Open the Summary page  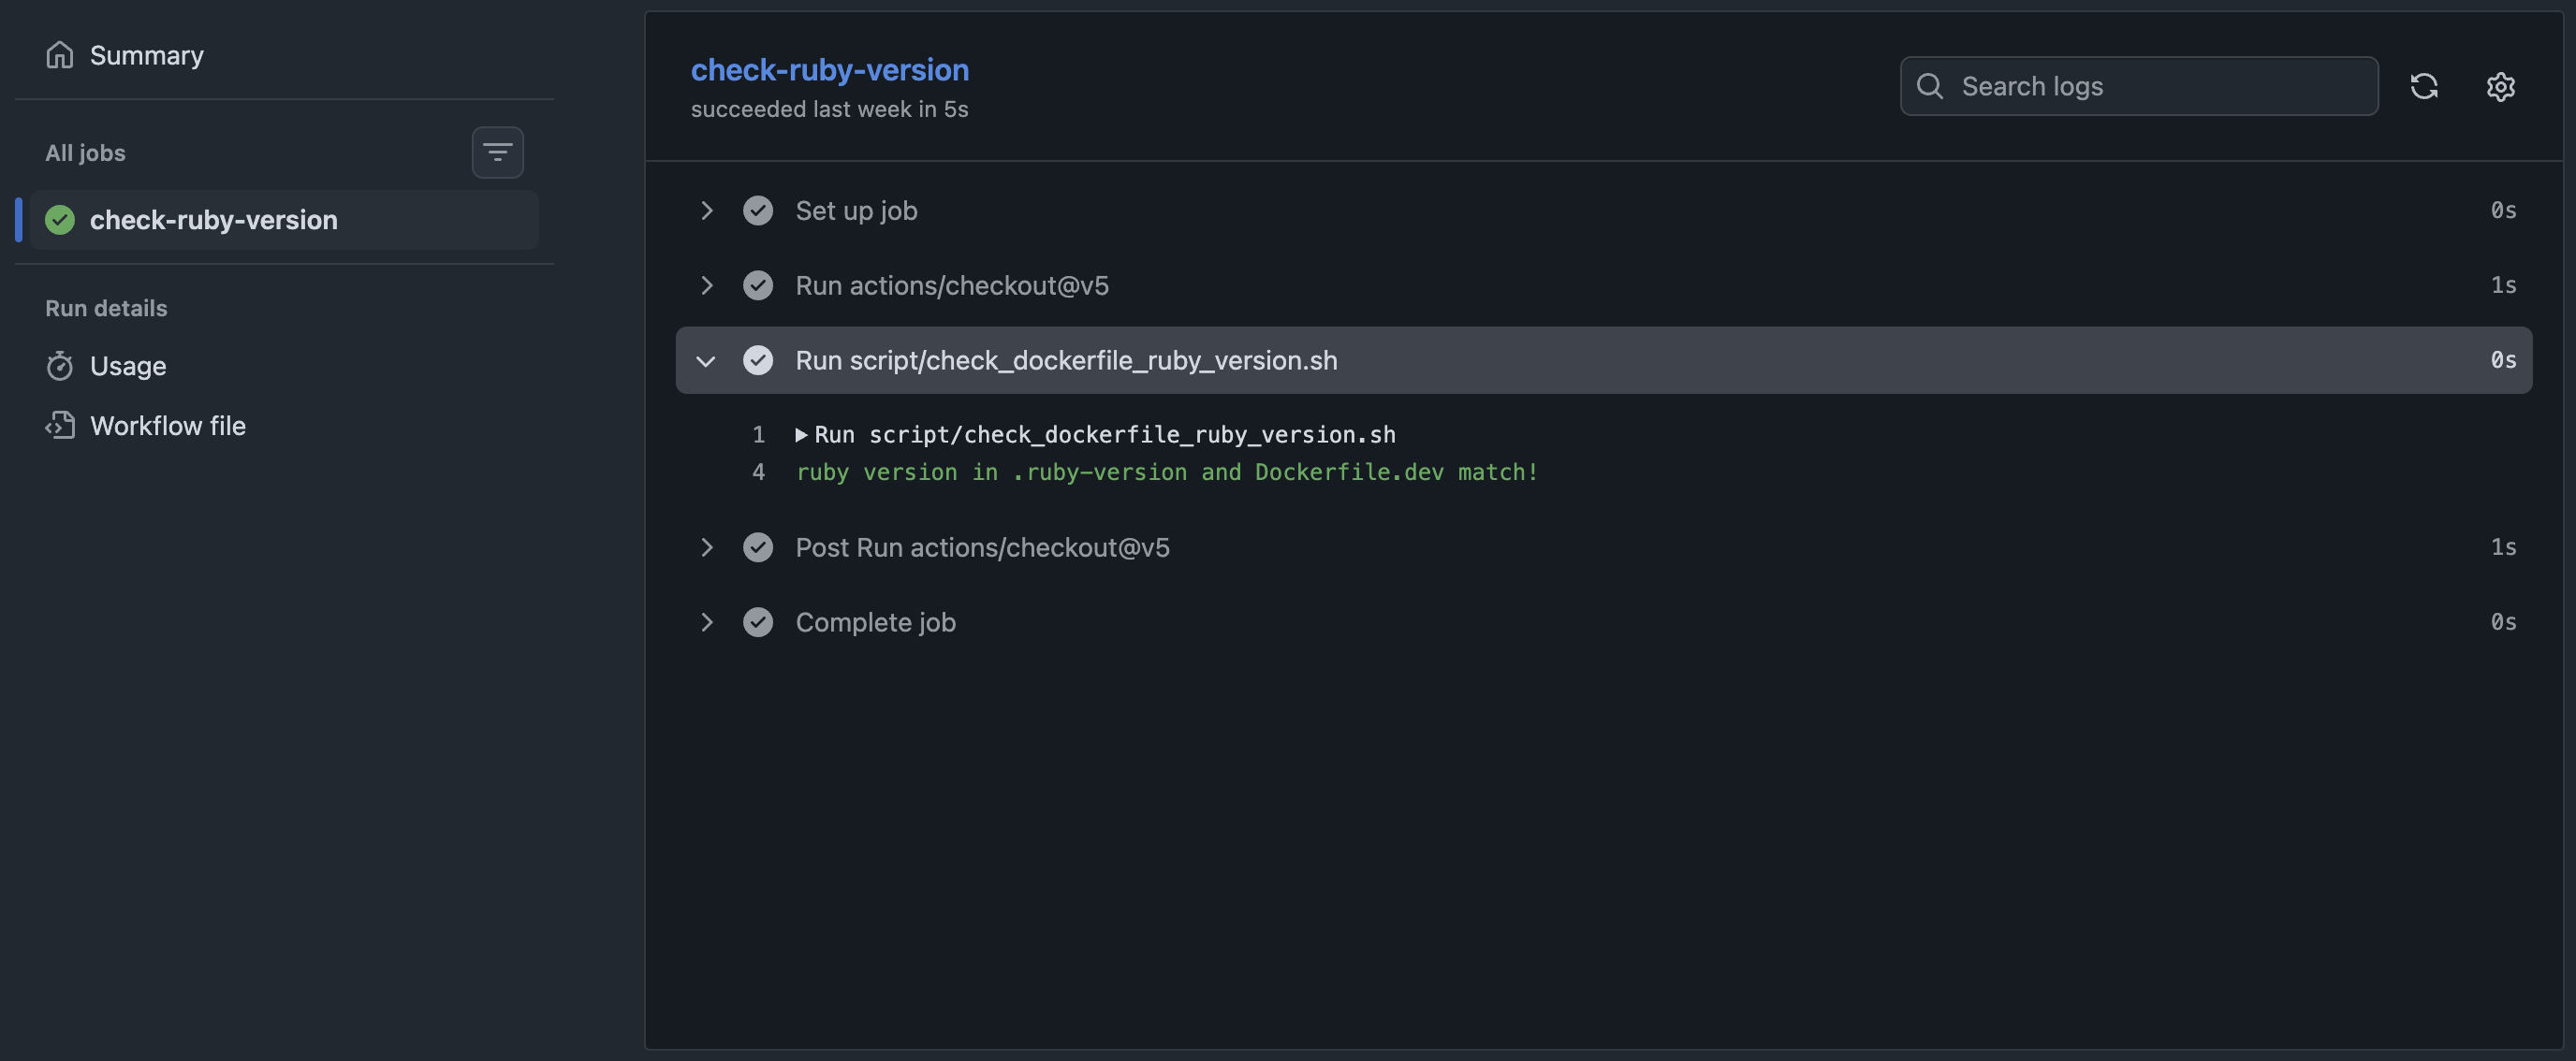tap(146, 55)
